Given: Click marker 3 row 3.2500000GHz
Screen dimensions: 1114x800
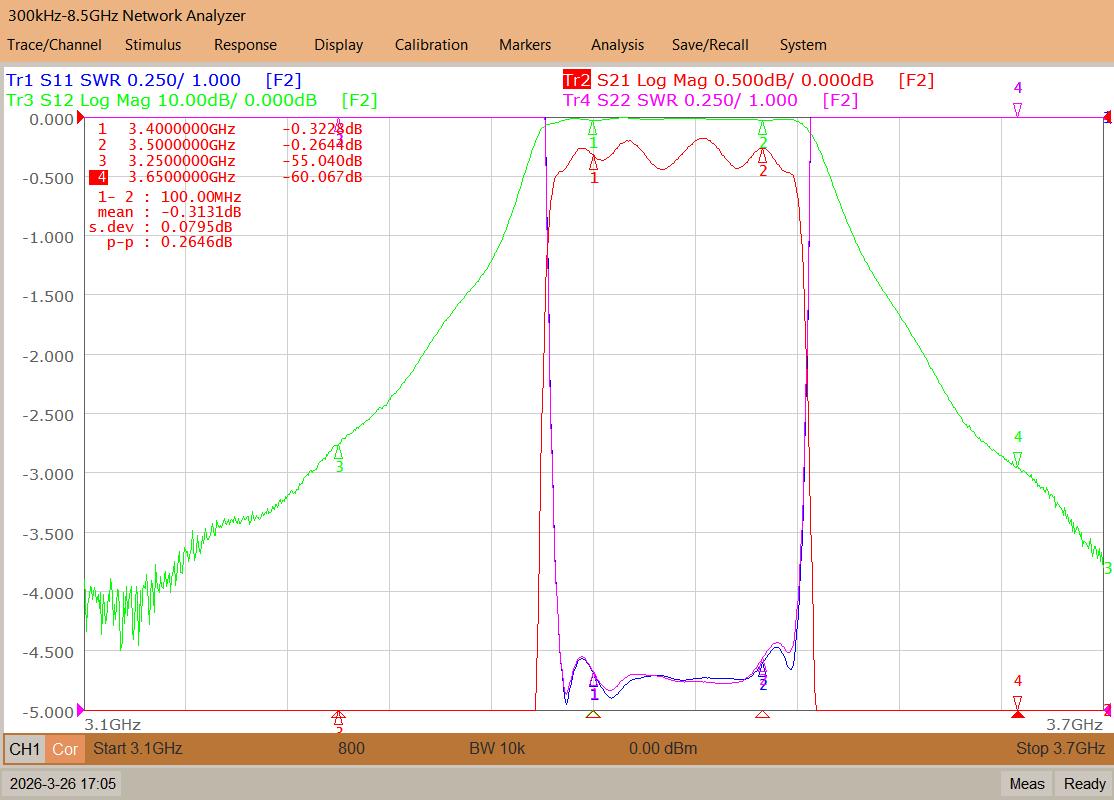Looking at the screenshot, I should point(229,161).
